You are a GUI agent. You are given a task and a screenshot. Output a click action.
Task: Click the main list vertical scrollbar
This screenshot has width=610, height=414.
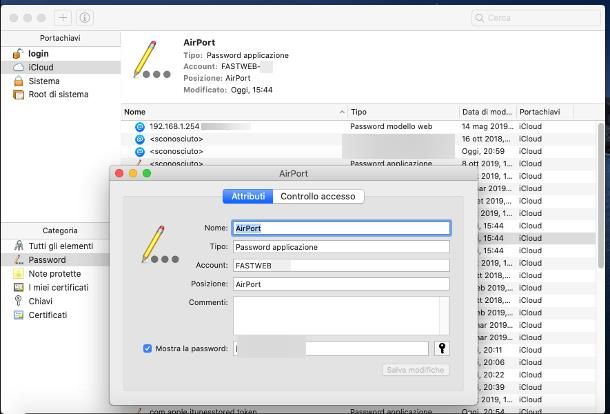click(601, 195)
